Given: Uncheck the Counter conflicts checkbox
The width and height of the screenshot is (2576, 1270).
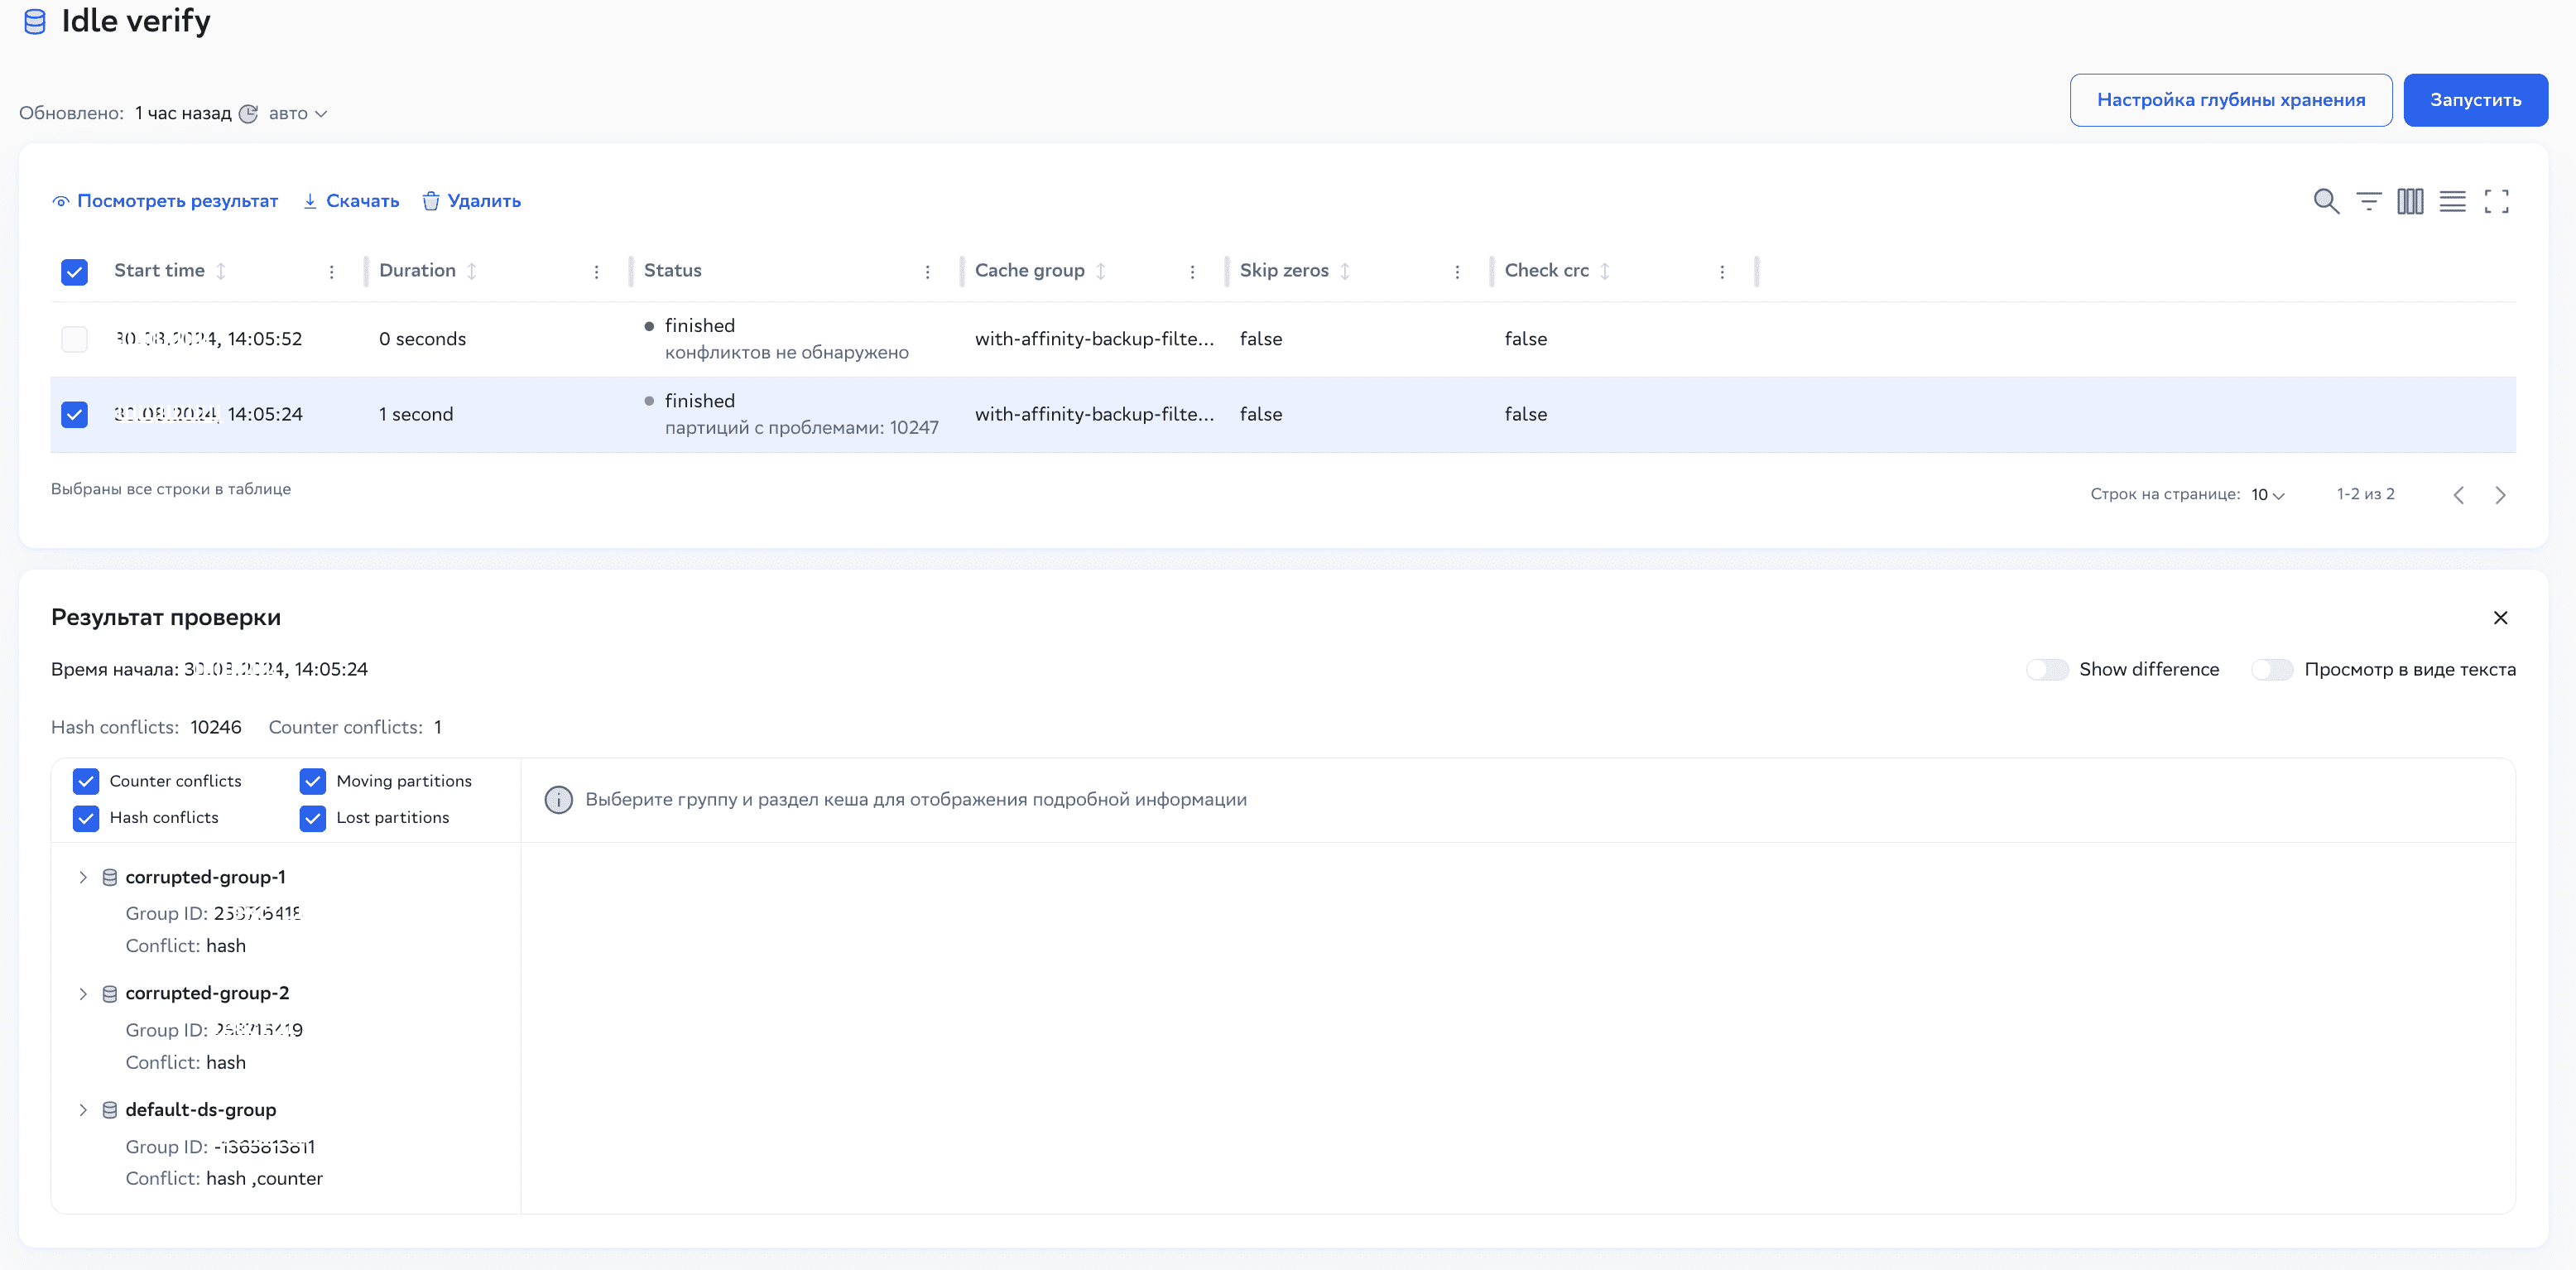Looking at the screenshot, I should tap(86, 781).
